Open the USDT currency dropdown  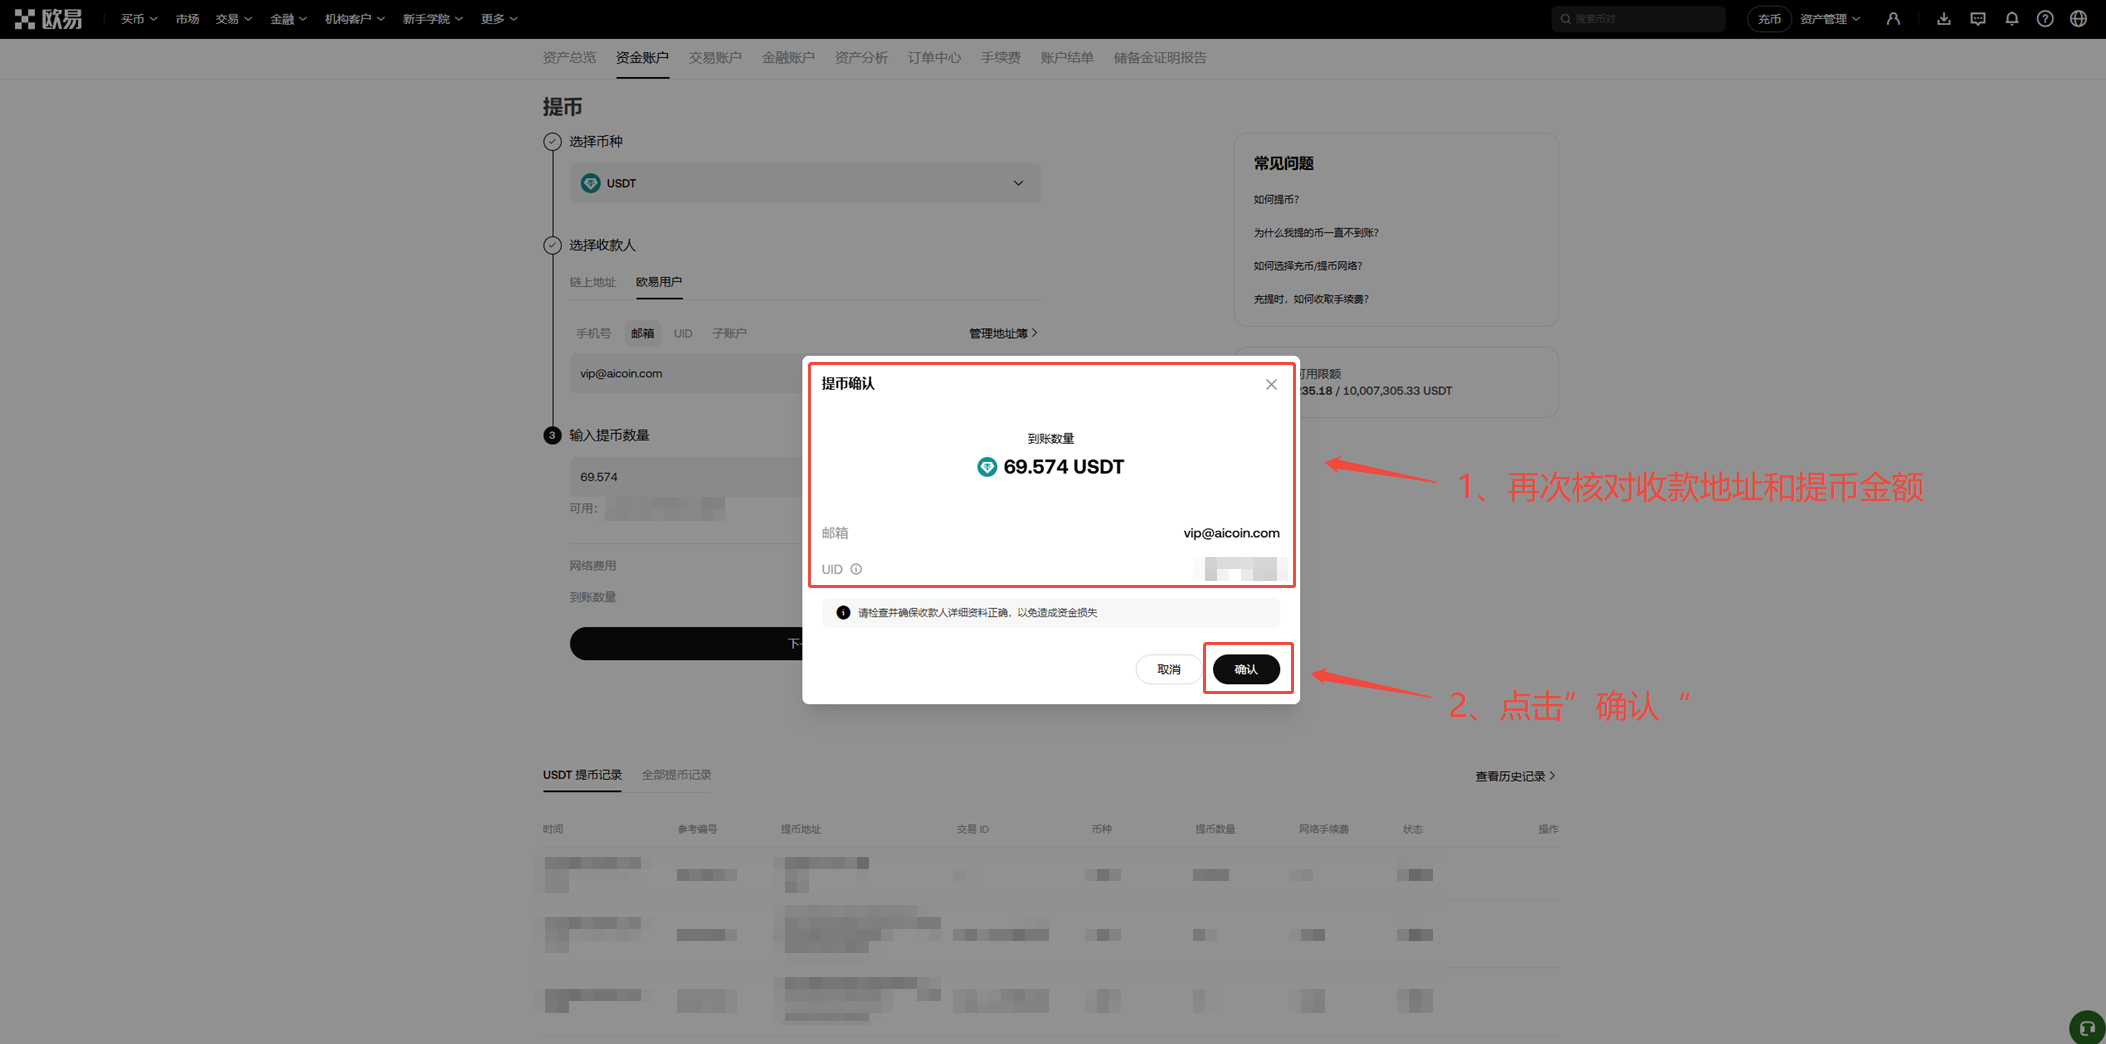(804, 183)
